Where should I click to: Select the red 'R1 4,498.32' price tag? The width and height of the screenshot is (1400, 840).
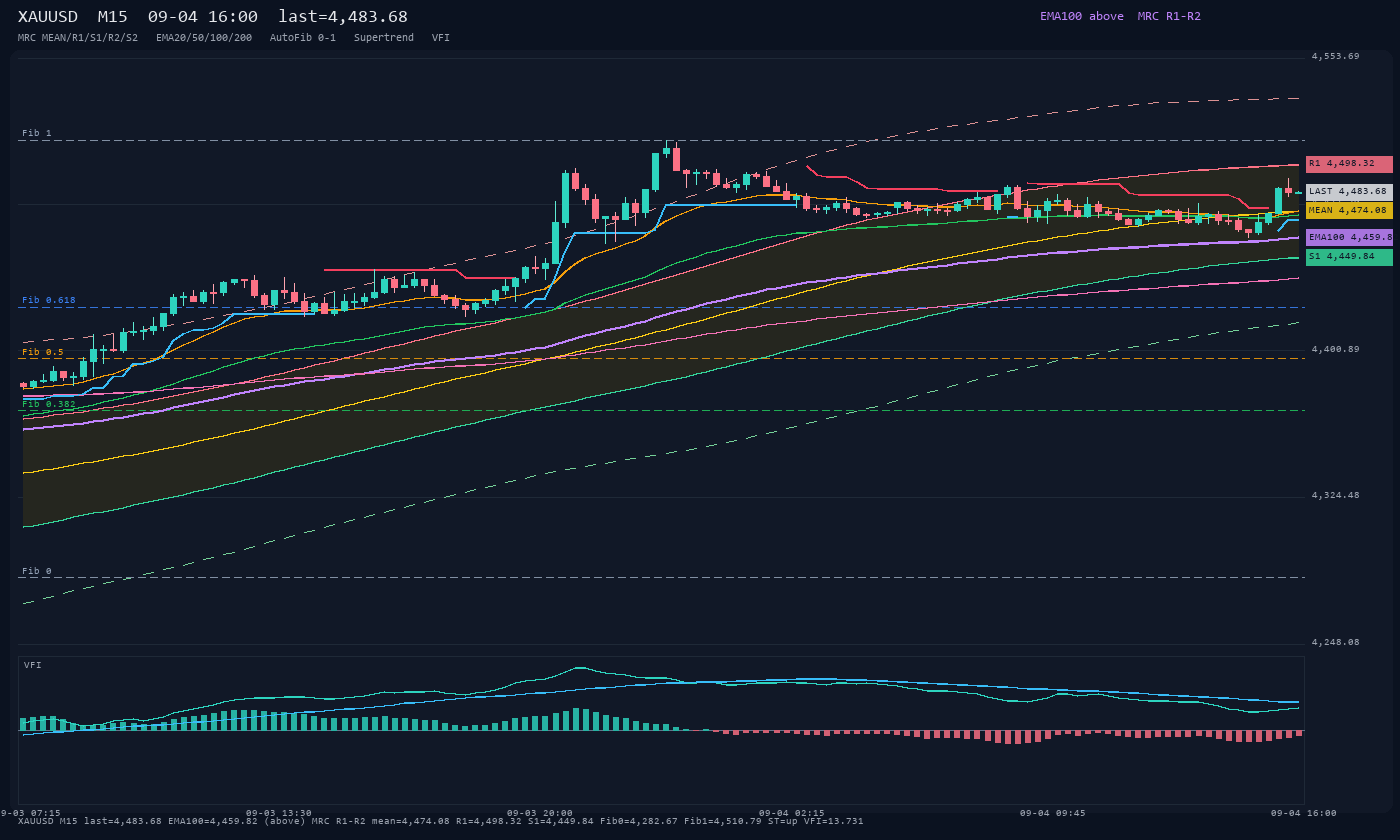[1349, 164]
